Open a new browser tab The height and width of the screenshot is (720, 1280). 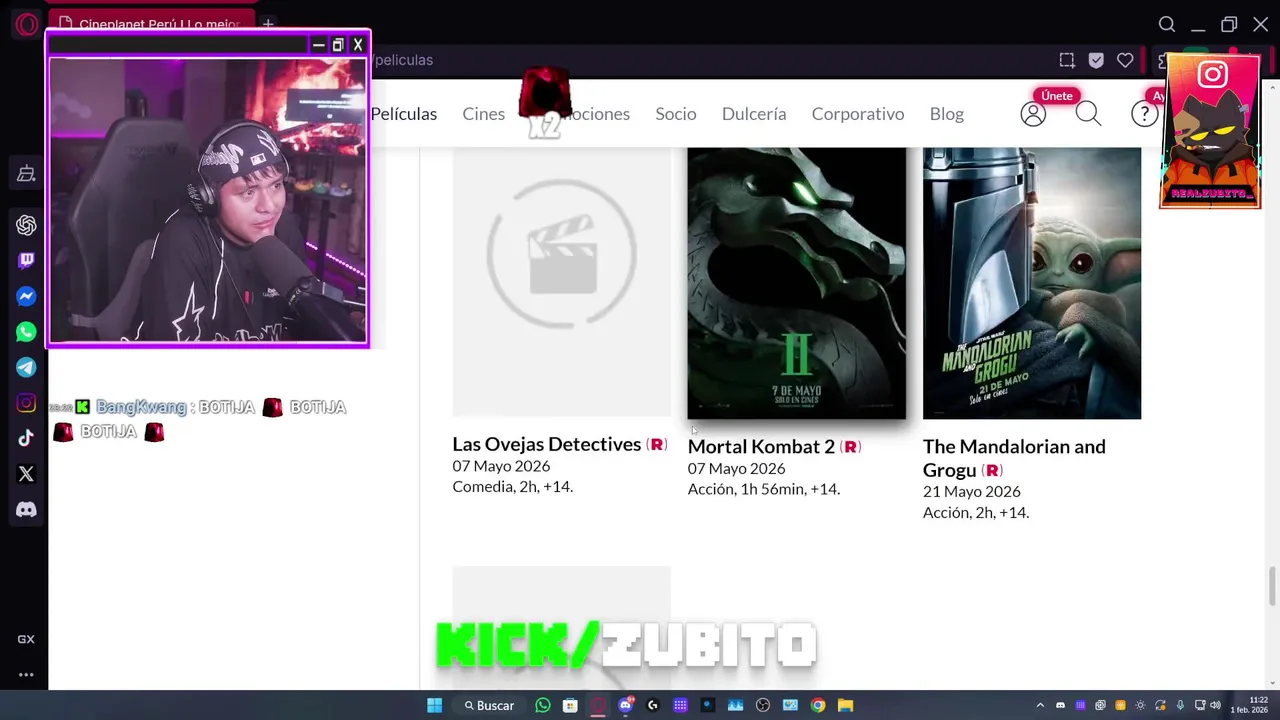pos(268,24)
